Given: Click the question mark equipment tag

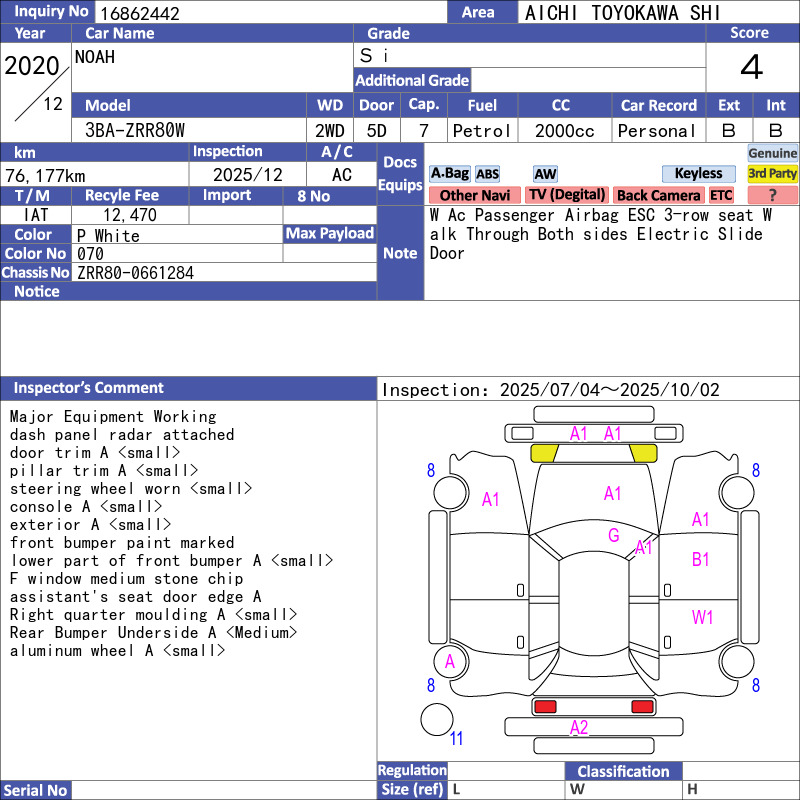Looking at the screenshot, I should [x=772, y=195].
